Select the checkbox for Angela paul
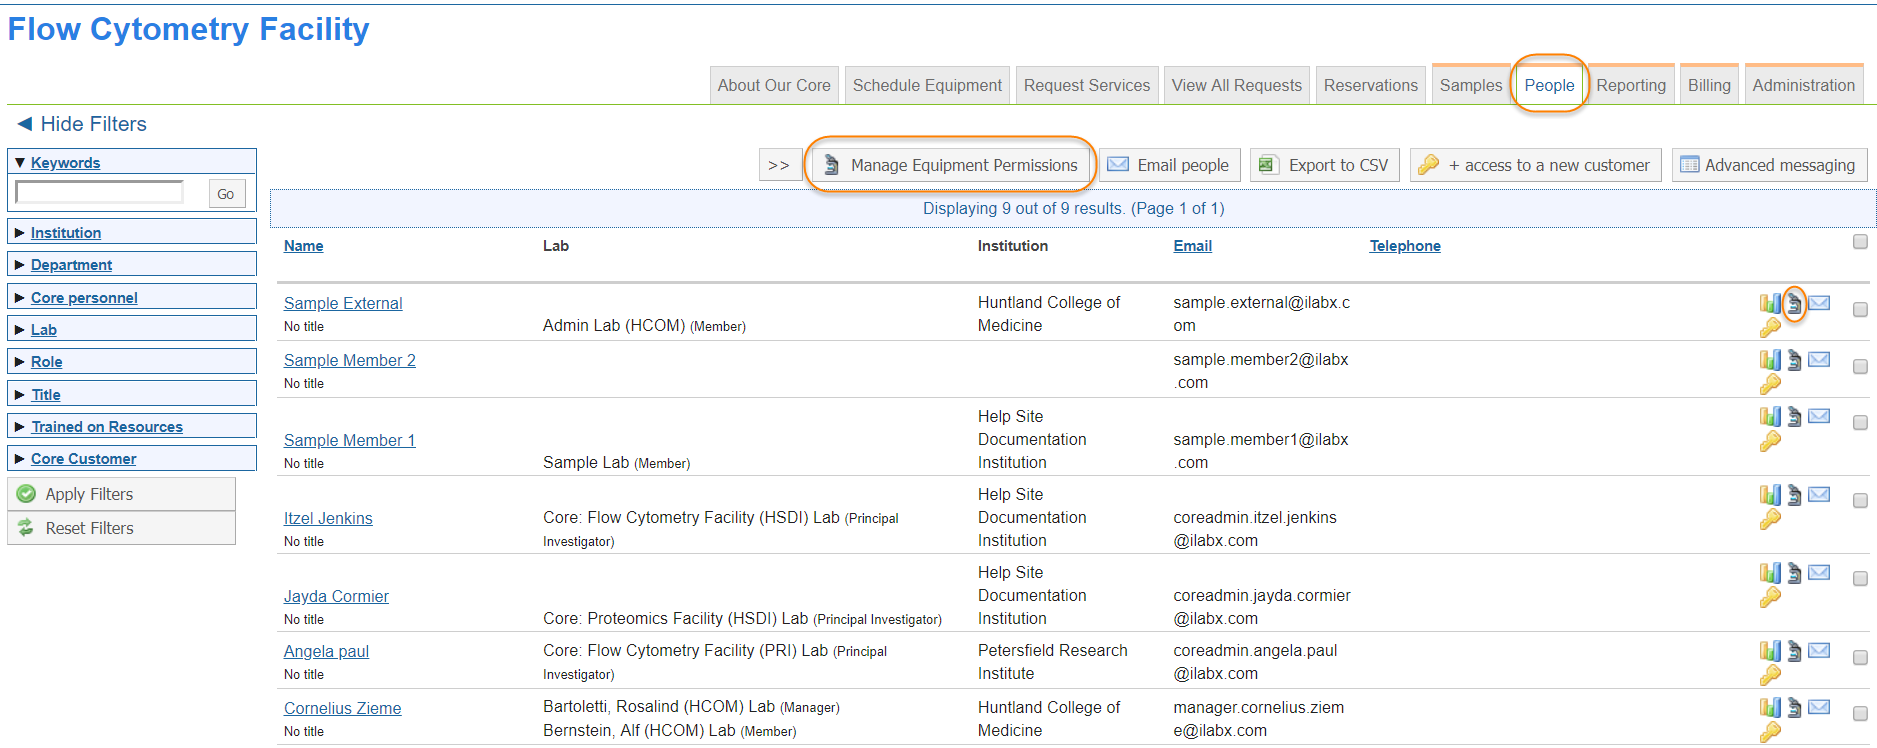1877x748 pixels. tap(1860, 658)
